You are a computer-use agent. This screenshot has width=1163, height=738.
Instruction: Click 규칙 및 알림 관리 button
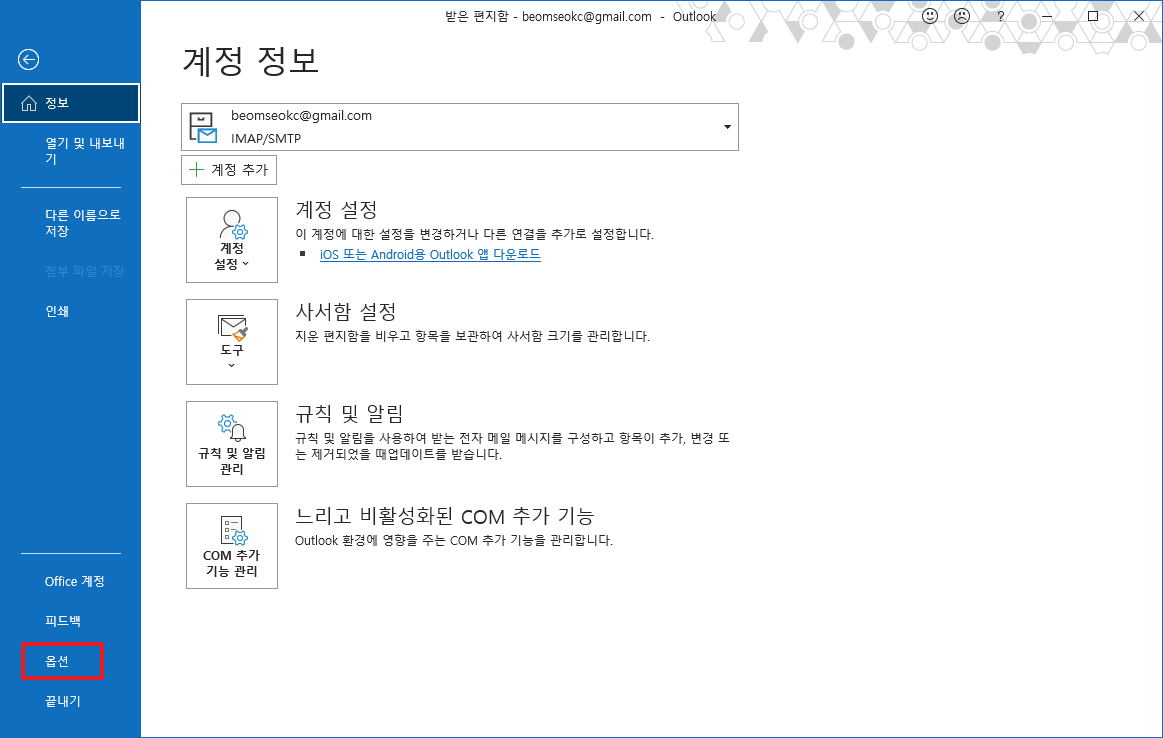[232, 444]
